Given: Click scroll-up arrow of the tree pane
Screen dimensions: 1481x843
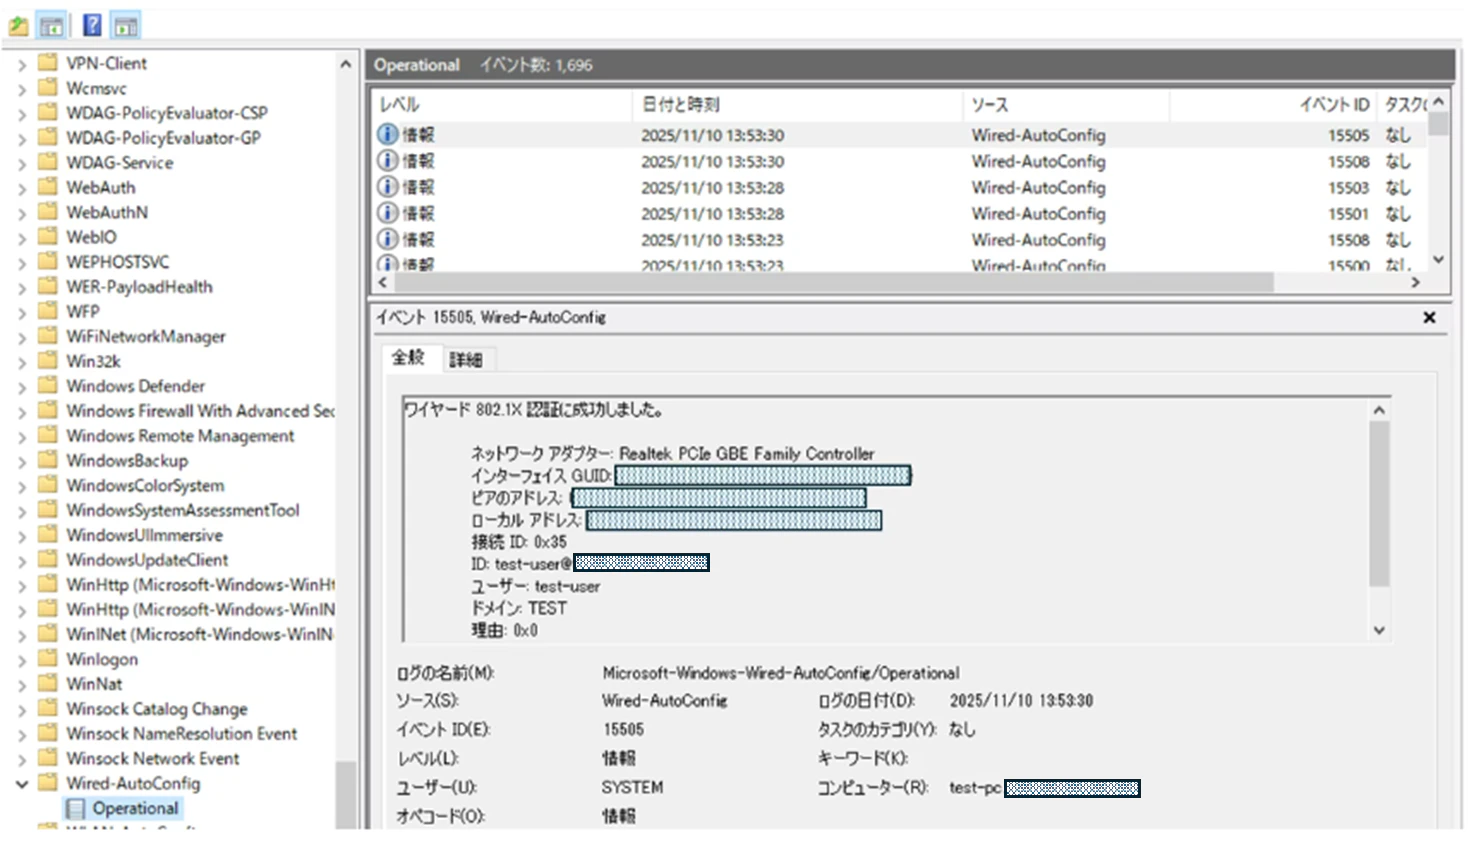Looking at the screenshot, I should coord(345,64).
